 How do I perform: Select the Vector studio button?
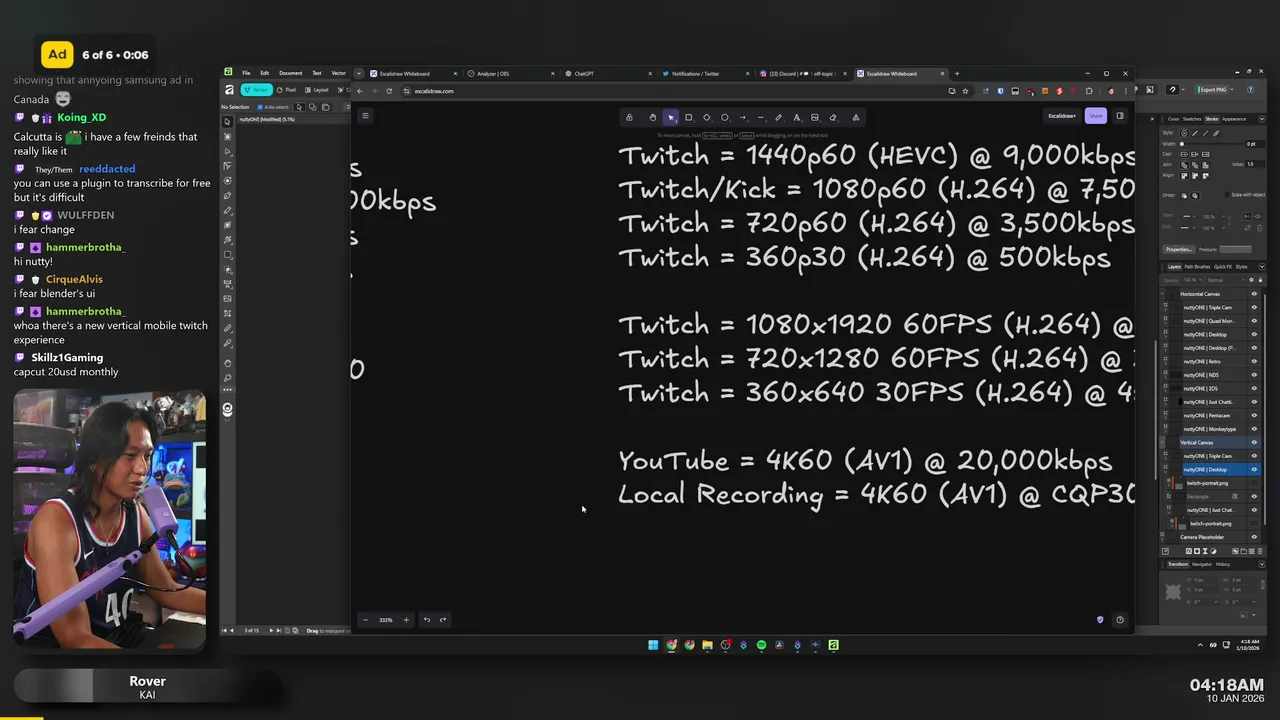257,90
